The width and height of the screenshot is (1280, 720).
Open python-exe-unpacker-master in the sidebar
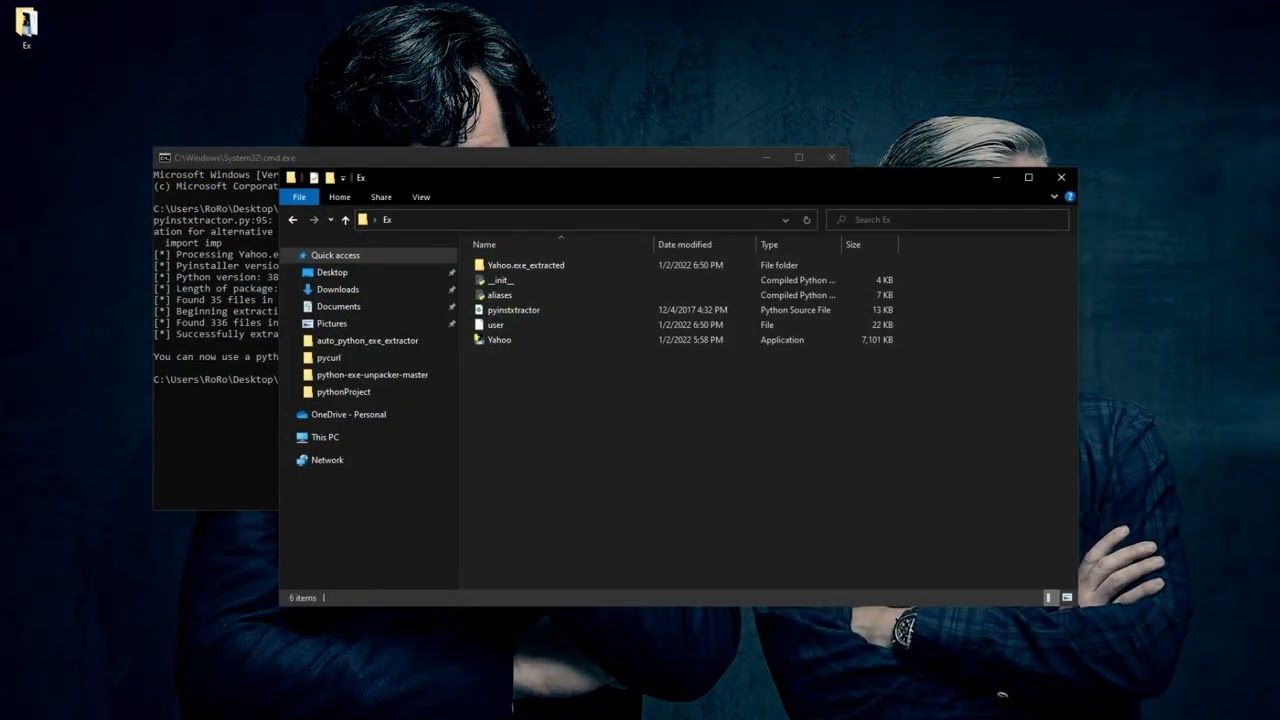(x=372, y=375)
